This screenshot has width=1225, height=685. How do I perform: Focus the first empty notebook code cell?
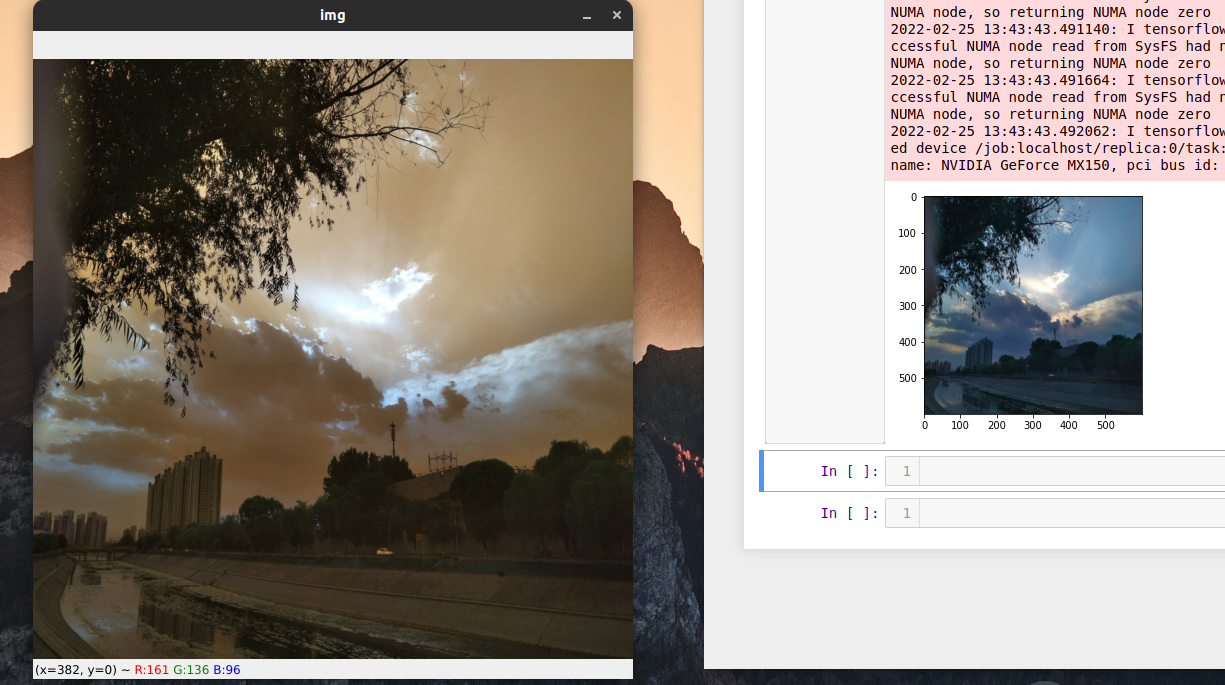[1071, 471]
